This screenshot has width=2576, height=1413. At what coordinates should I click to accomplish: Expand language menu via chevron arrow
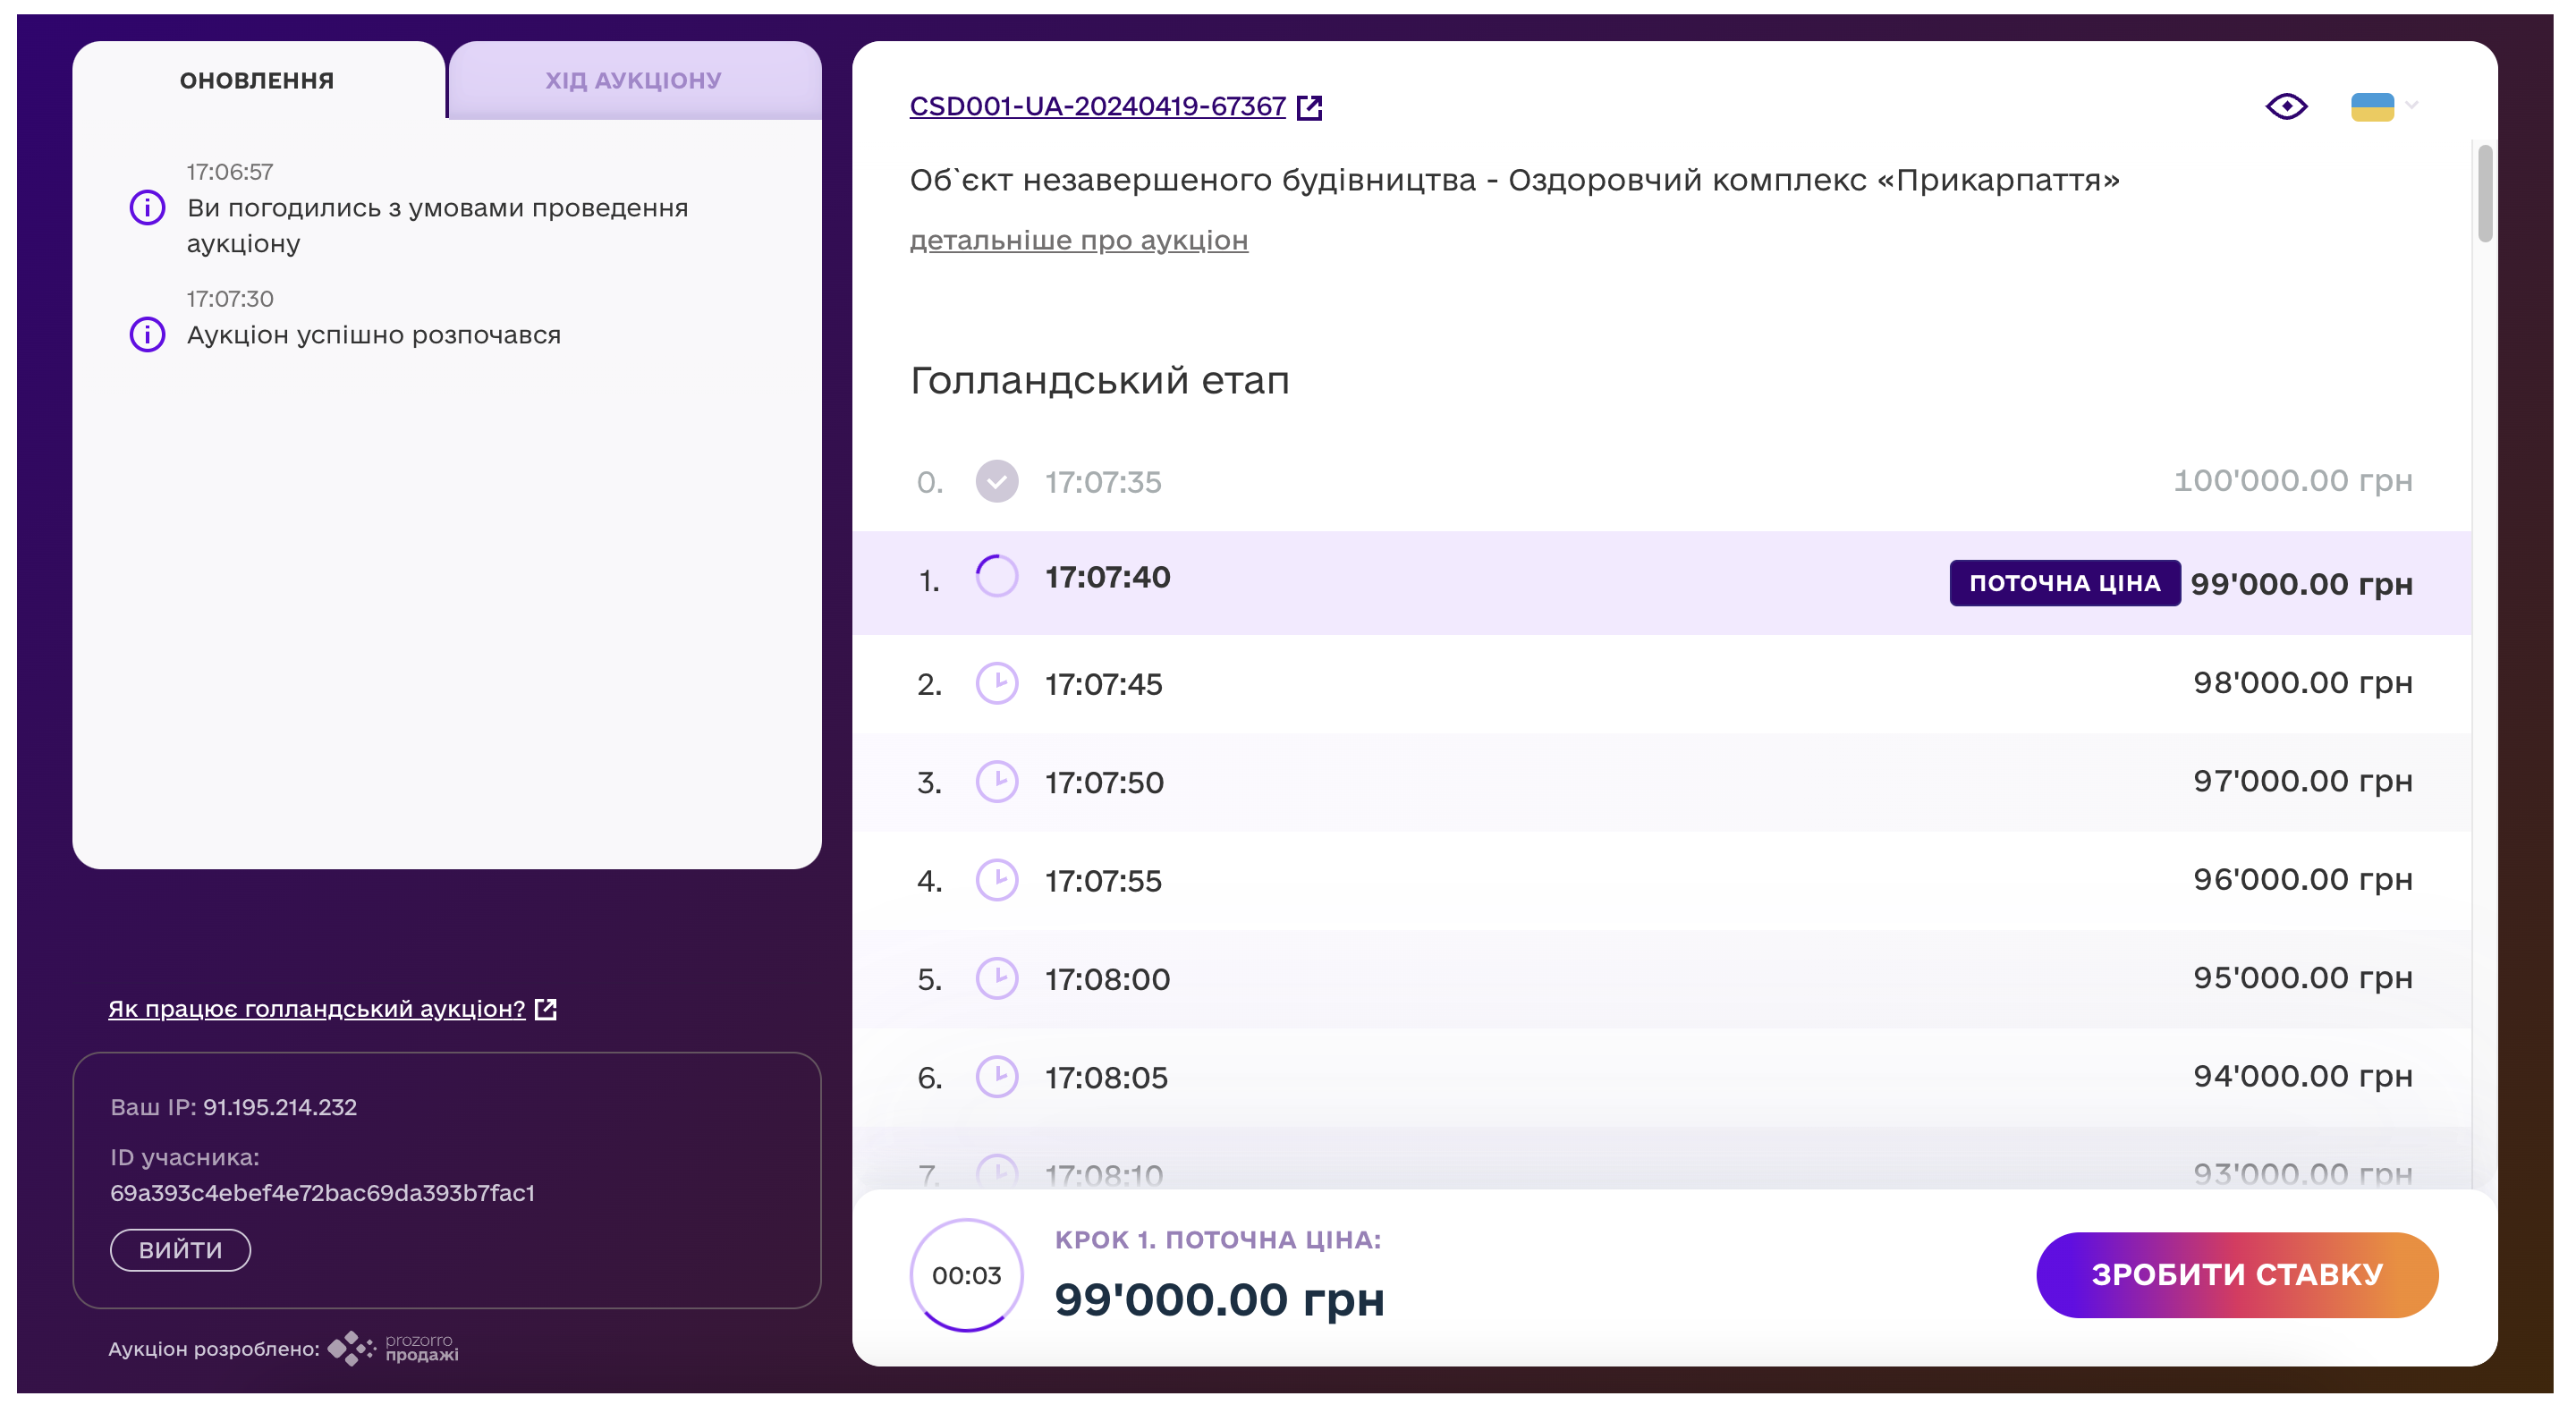pos(2411,105)
